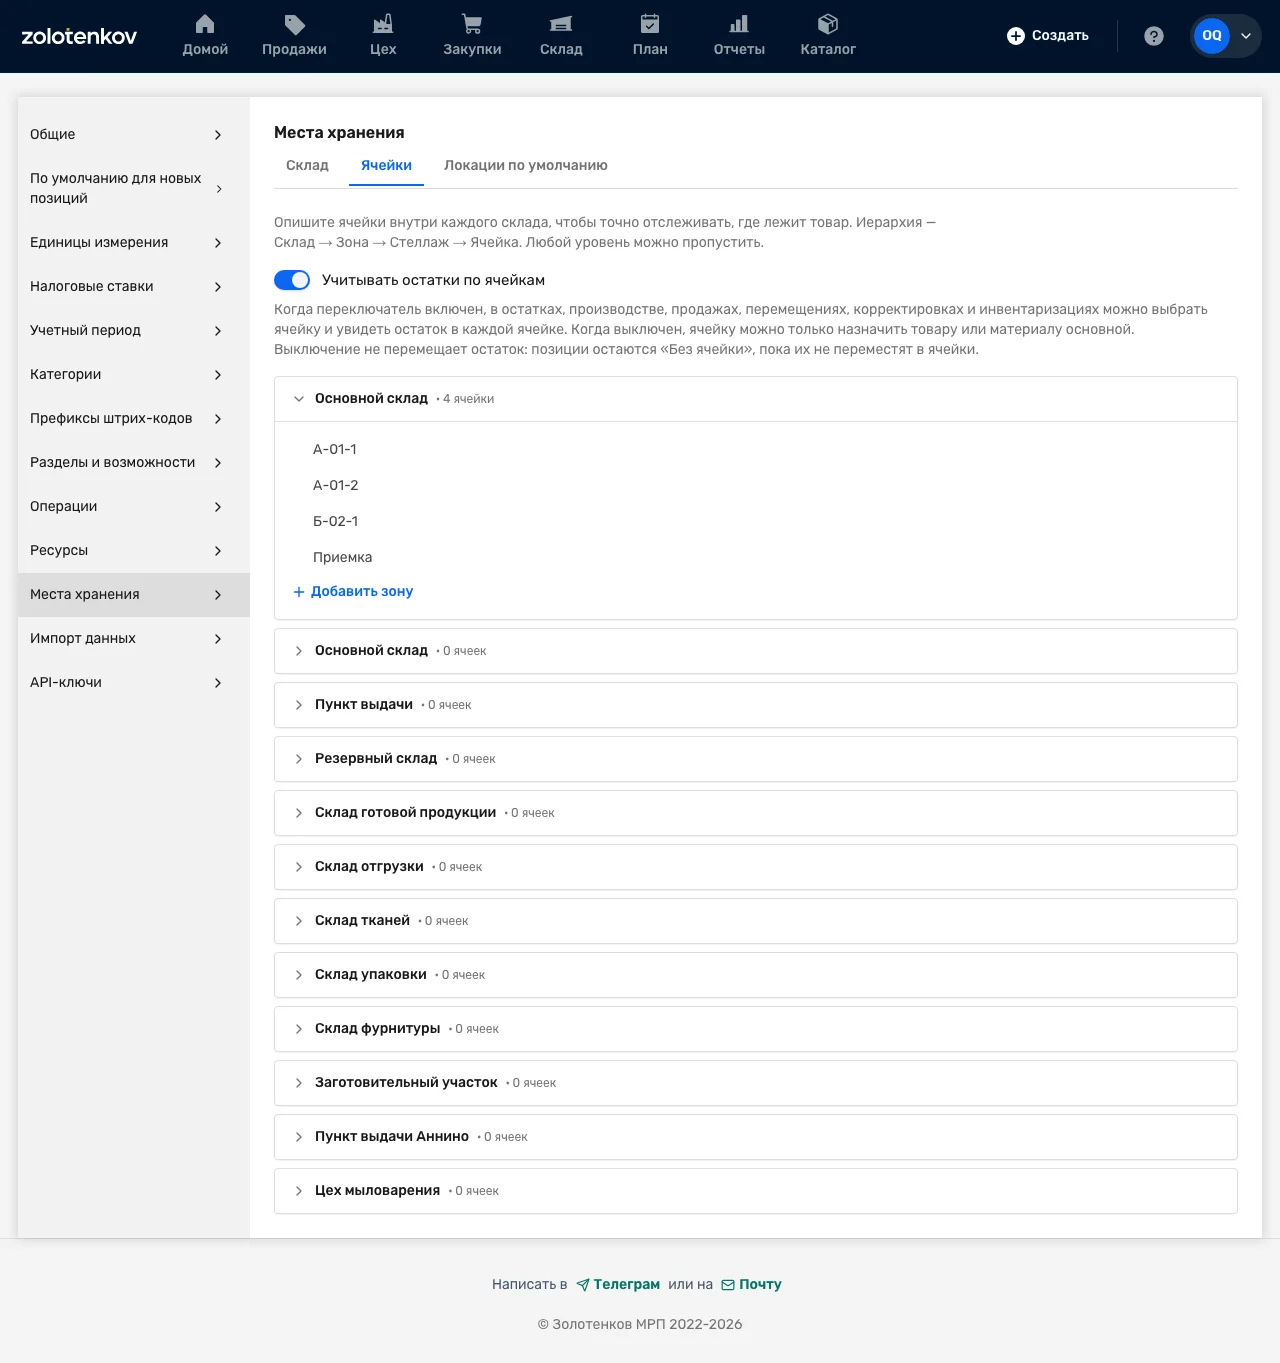Expand the Пункт выдачи row without Аннино

(756, 705)
